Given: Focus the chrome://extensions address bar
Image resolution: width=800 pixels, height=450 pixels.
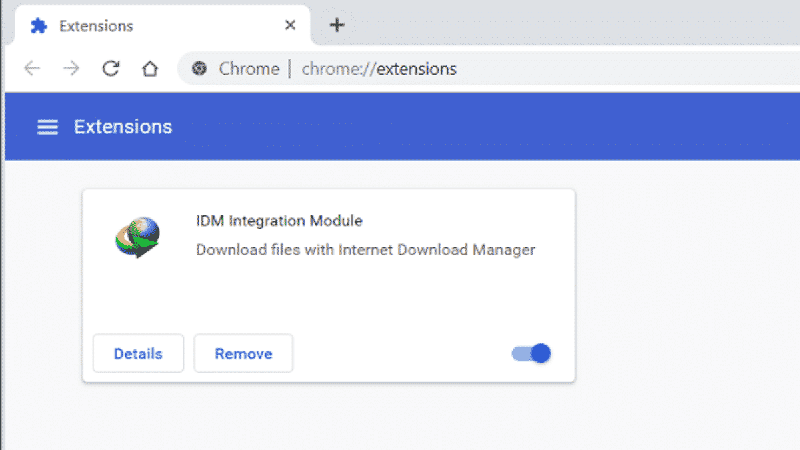Looking at the screenshot, I should tap(490, 69).
